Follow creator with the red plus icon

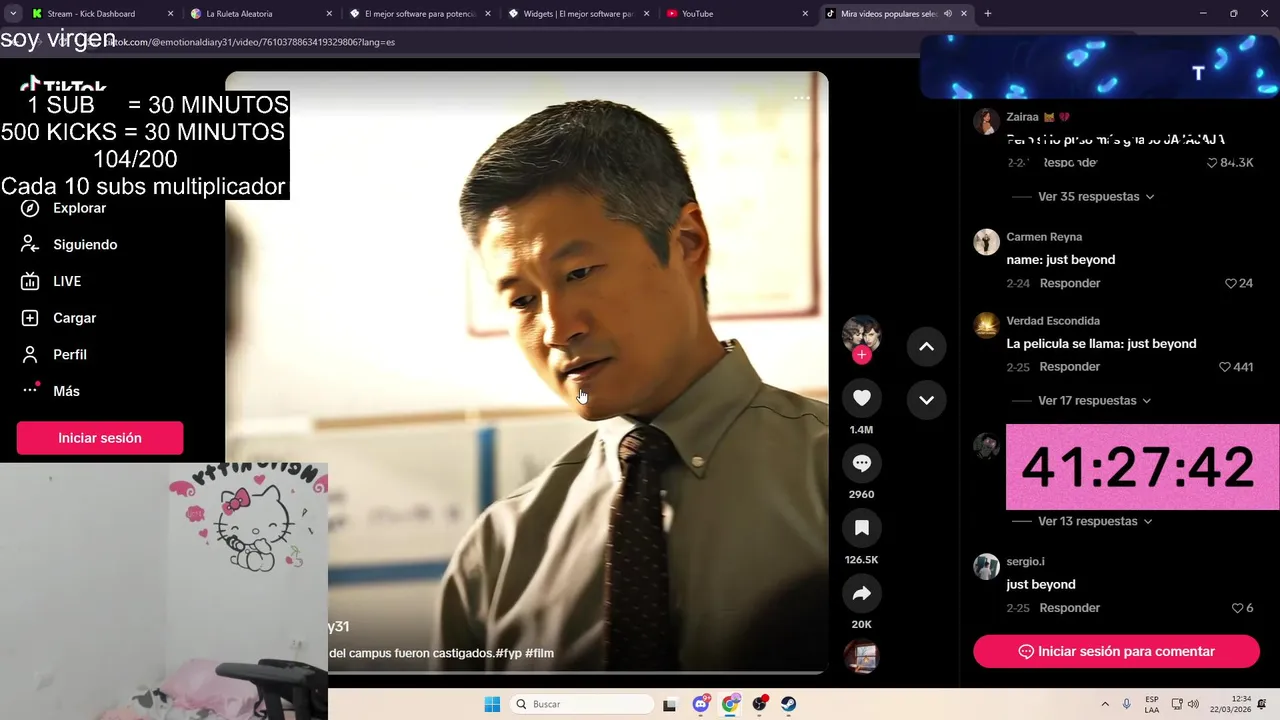coord(861,355)
